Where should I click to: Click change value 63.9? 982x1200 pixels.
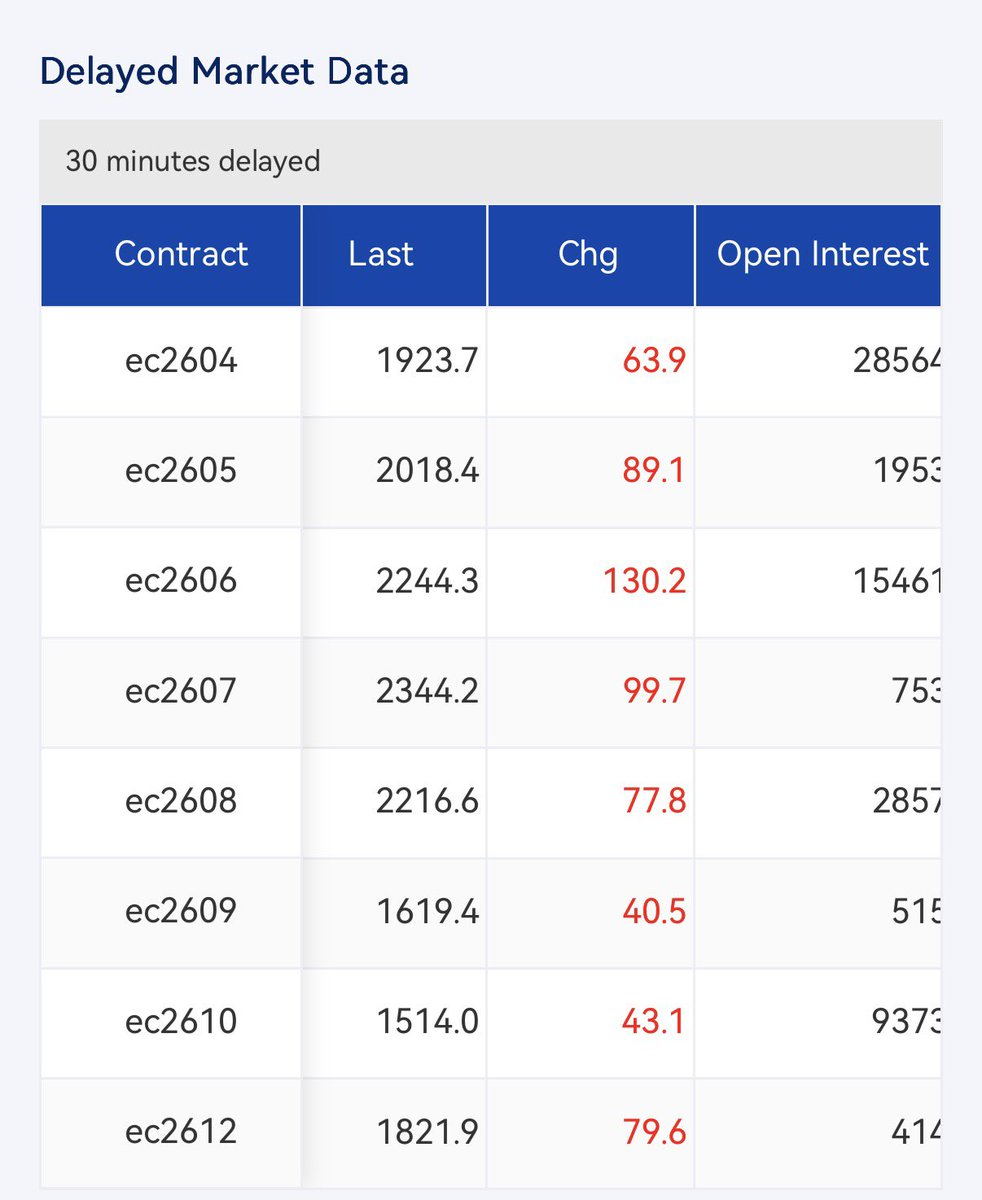654,361
